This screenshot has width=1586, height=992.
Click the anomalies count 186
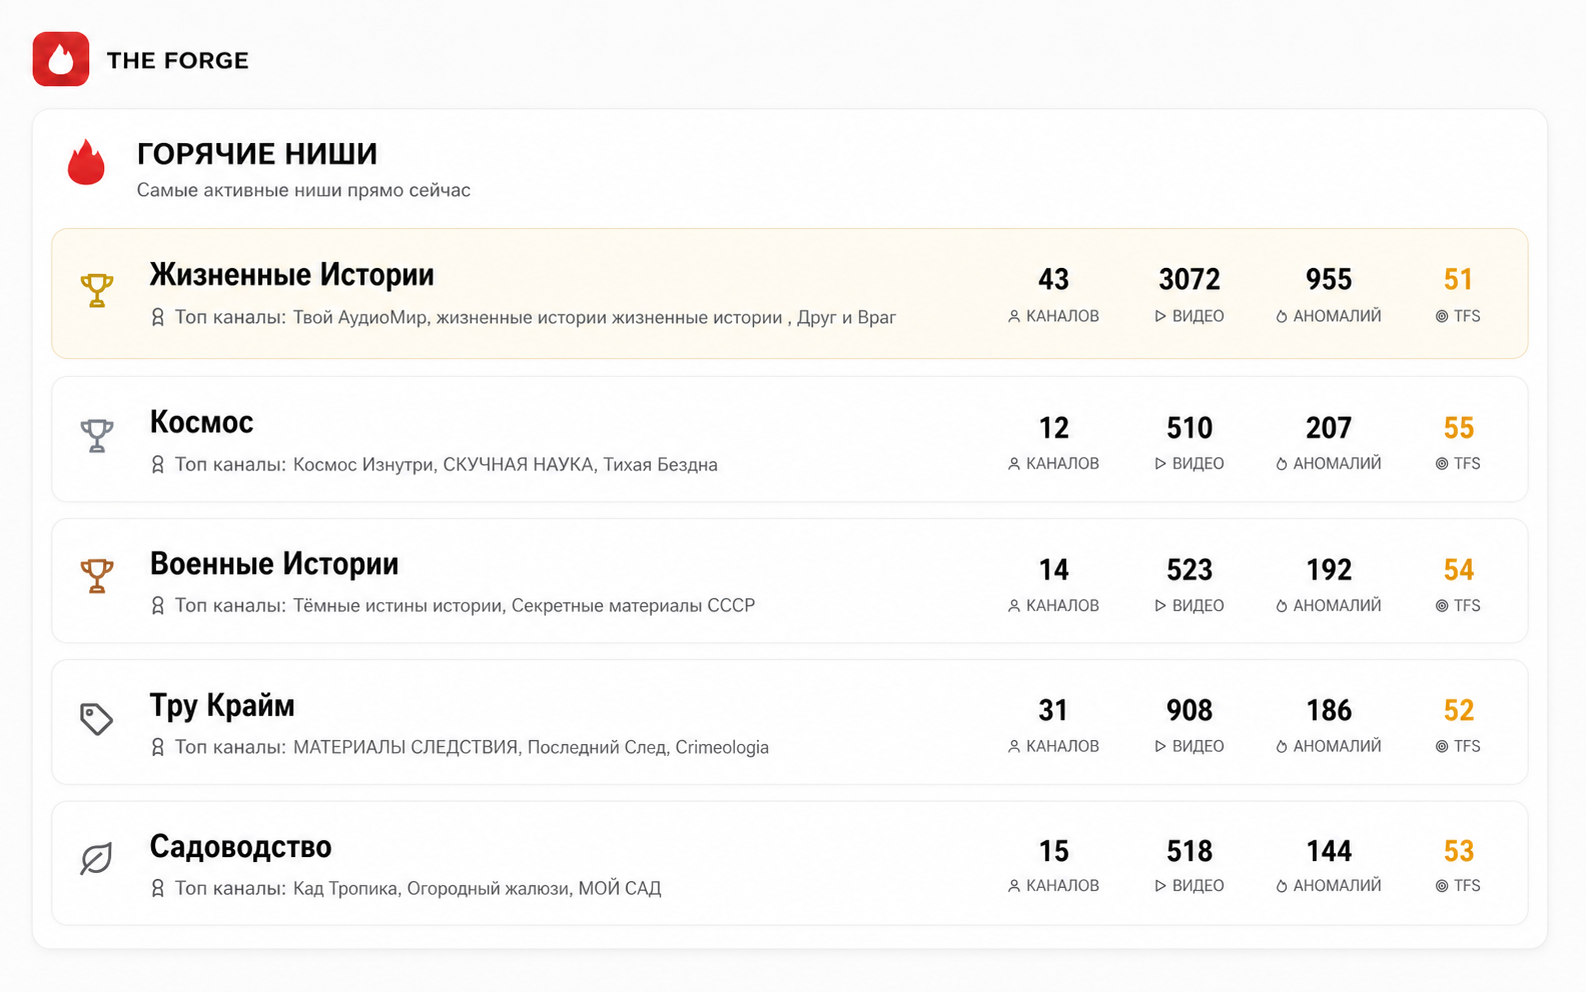(1329, 710)
